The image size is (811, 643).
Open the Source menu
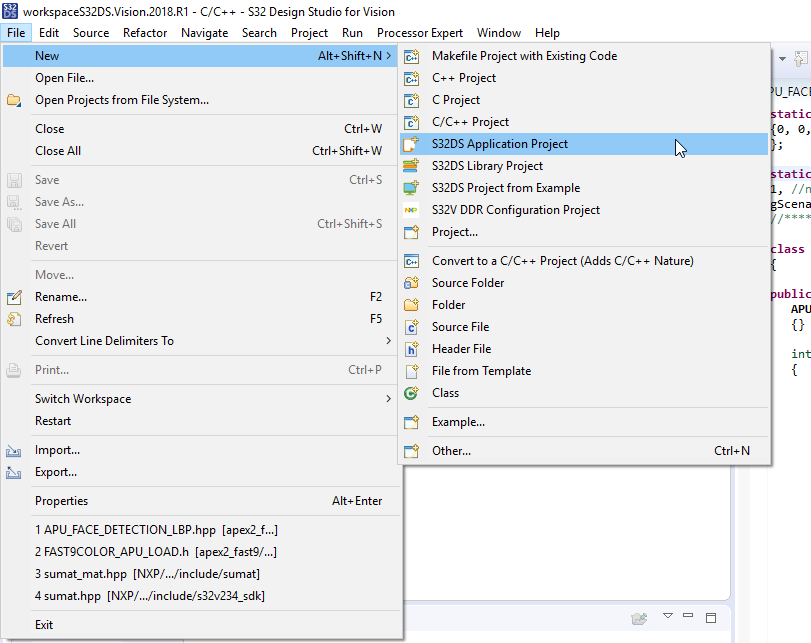pyautogui.click(x=91, y=33)
